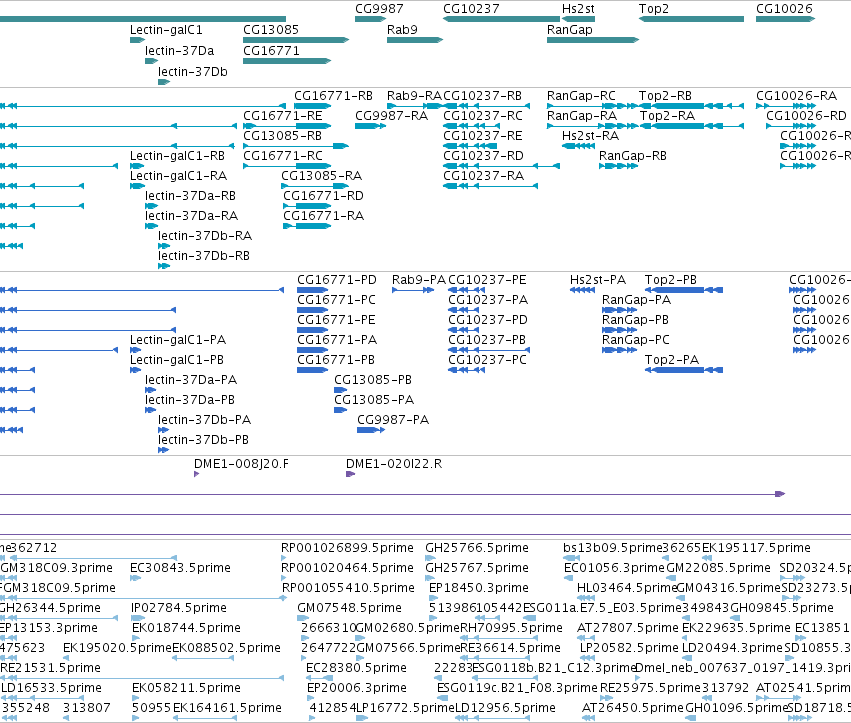This screenshot has height=723, width=851.
Task: Select protein lectin-37Da-PB label
Action: 190,400
